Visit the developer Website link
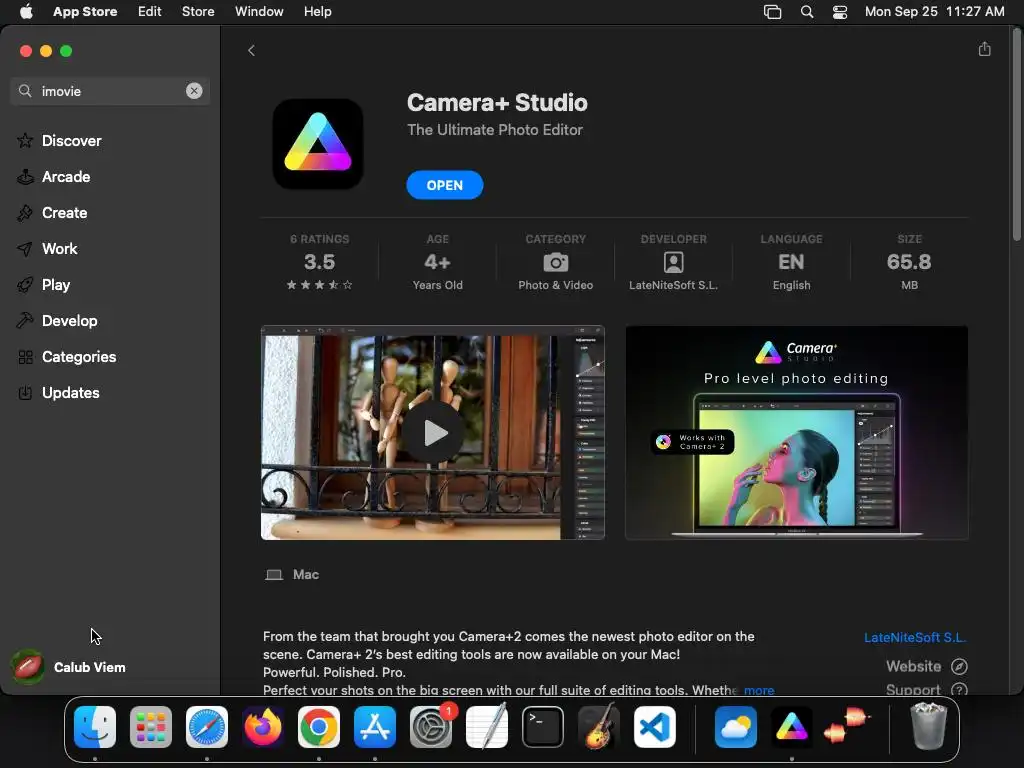 pos(913,666)
